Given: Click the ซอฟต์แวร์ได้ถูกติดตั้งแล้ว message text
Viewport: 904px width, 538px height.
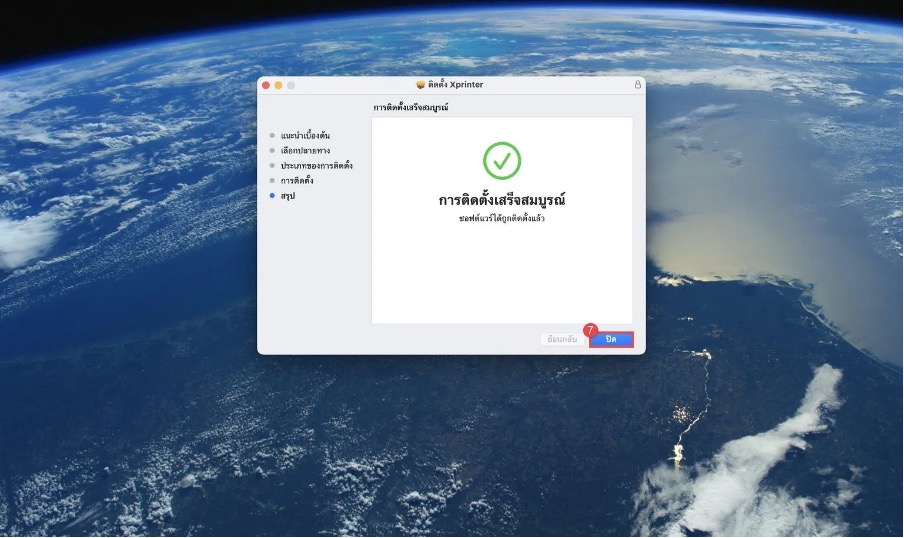Looking at the screenshot, I should 502,219.
